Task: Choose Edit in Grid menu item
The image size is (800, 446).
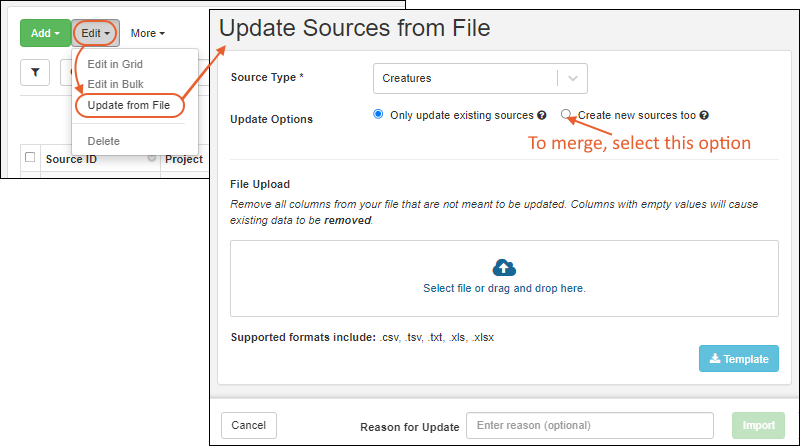Action: [x=115, y=64]
